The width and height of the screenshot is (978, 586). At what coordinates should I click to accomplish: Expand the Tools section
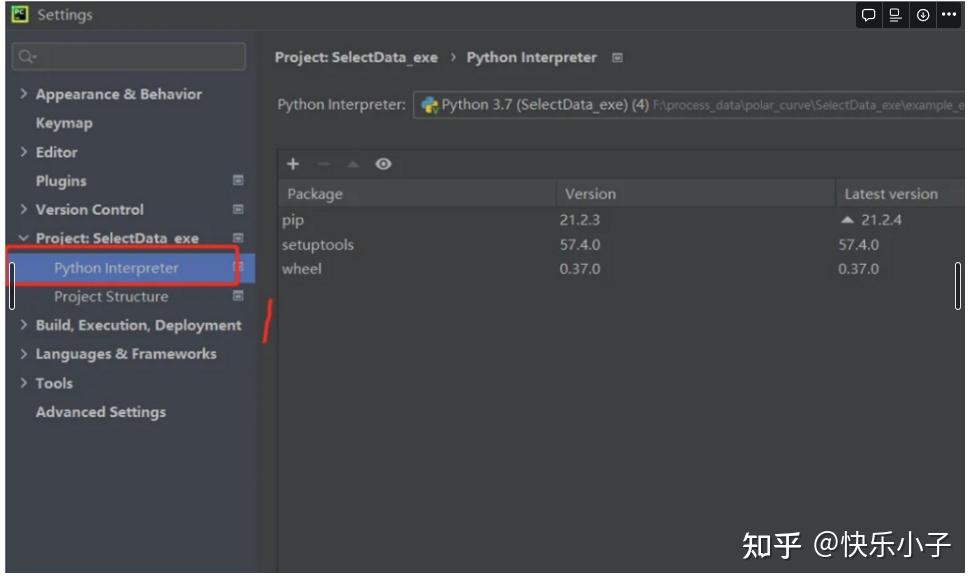point(24,383)
